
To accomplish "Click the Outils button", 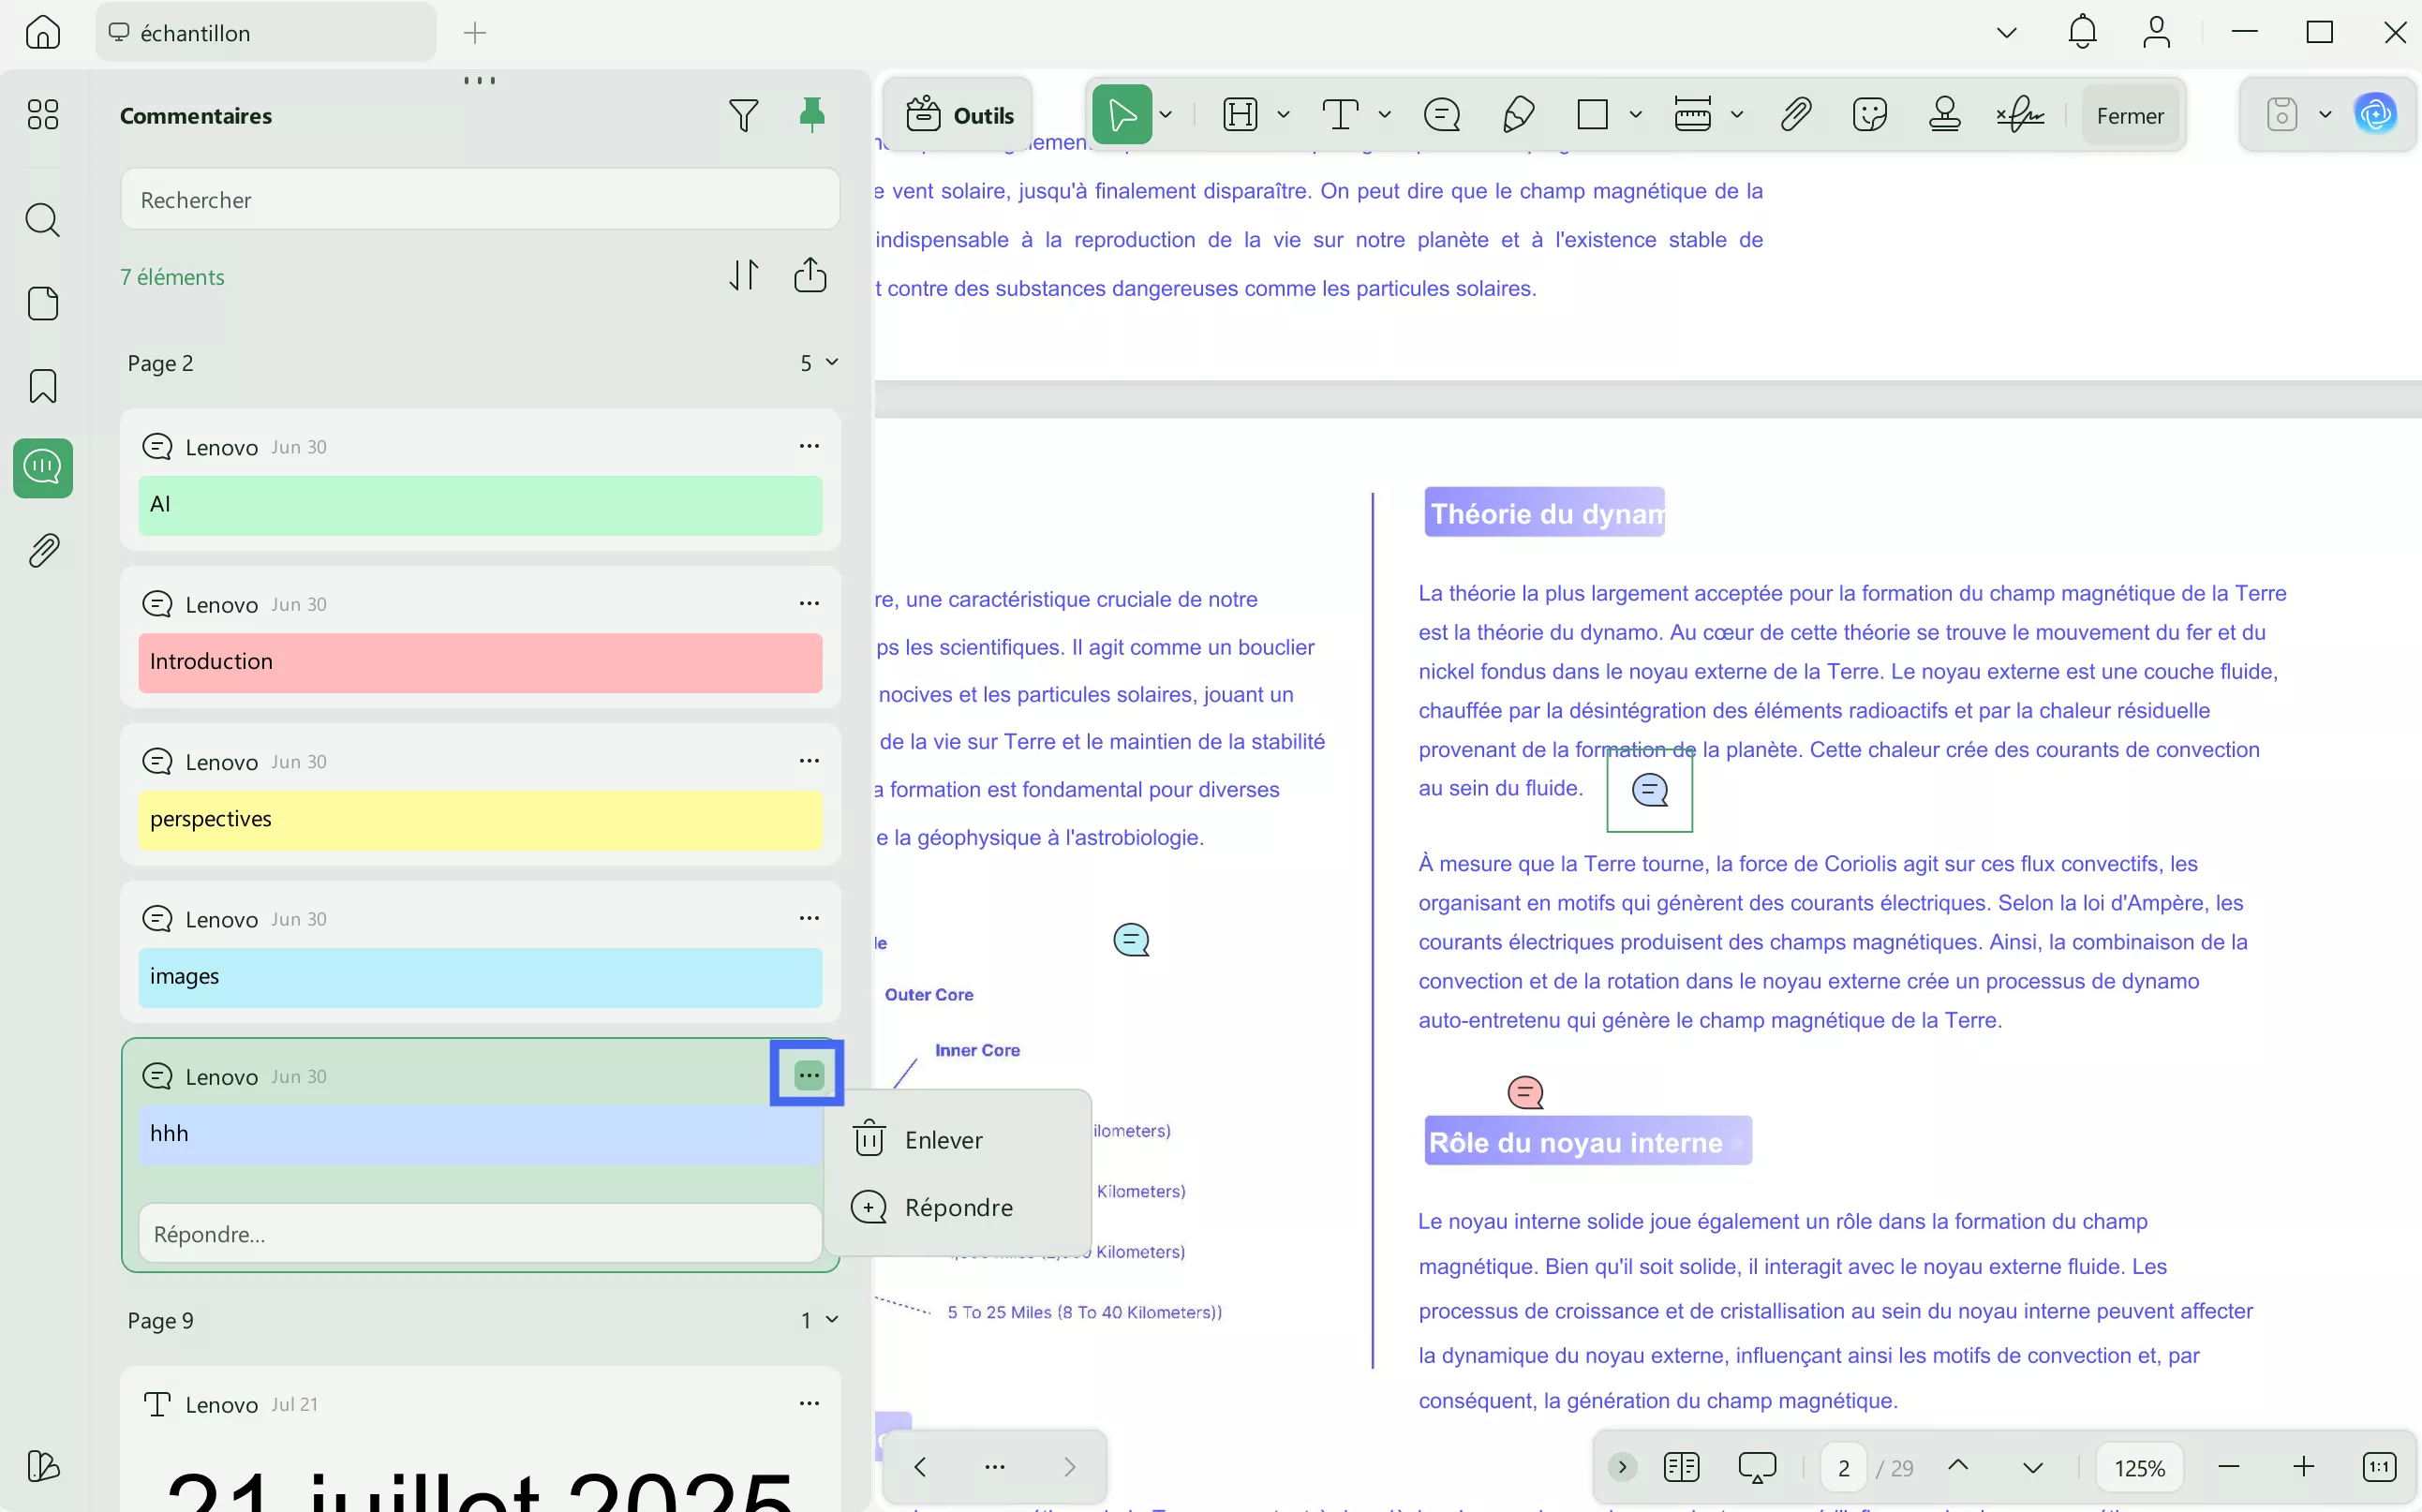I will 959,116.
